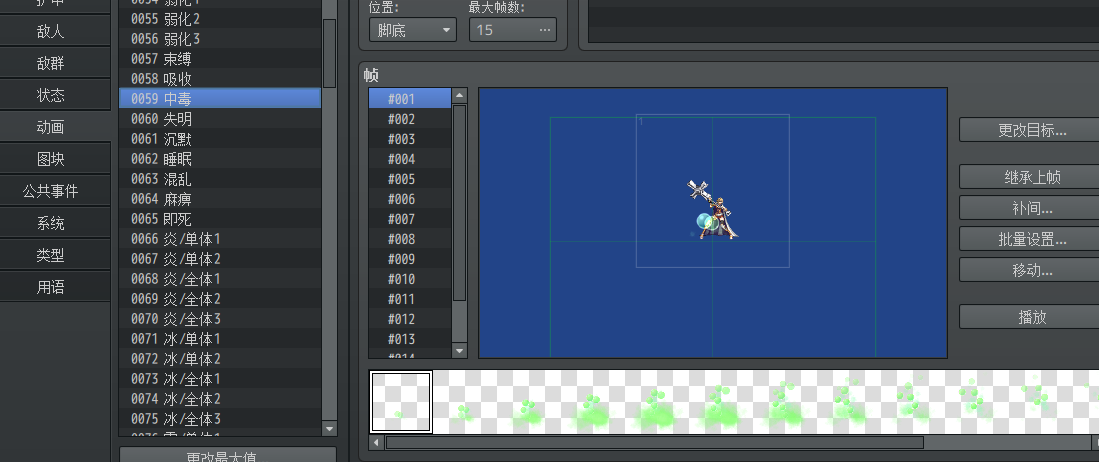
Task: Open the 补间... dialog
Action: (1029, 208)
